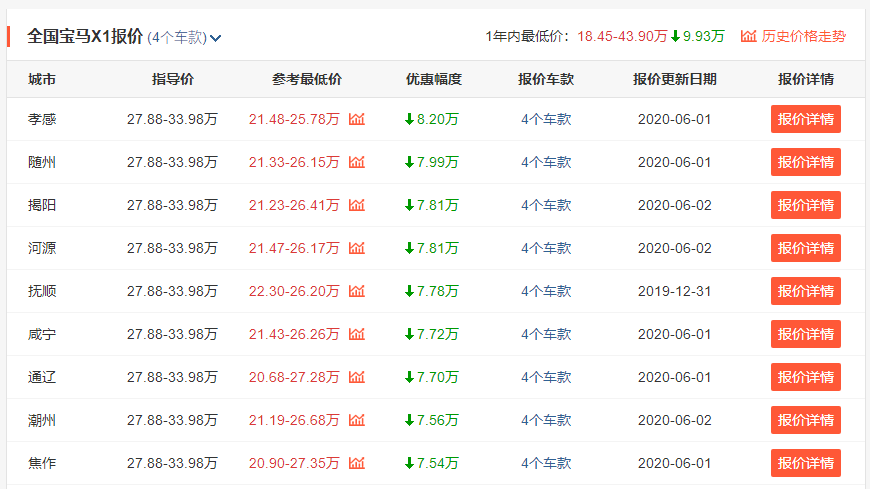Click 报价详情 button for 孝感
Screen dimensions: 870x489
(806, 119)
